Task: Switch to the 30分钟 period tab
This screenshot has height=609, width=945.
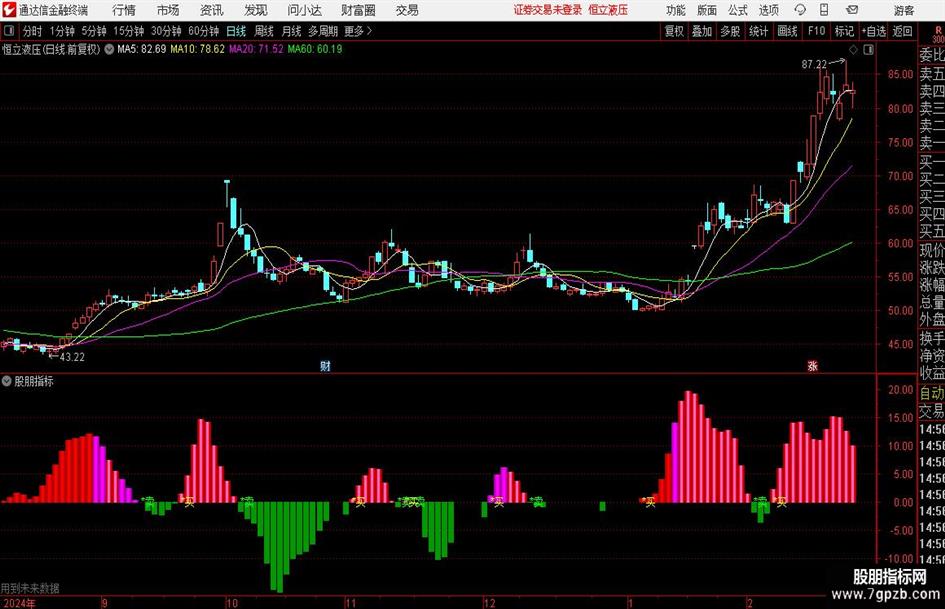Action: 166,31
